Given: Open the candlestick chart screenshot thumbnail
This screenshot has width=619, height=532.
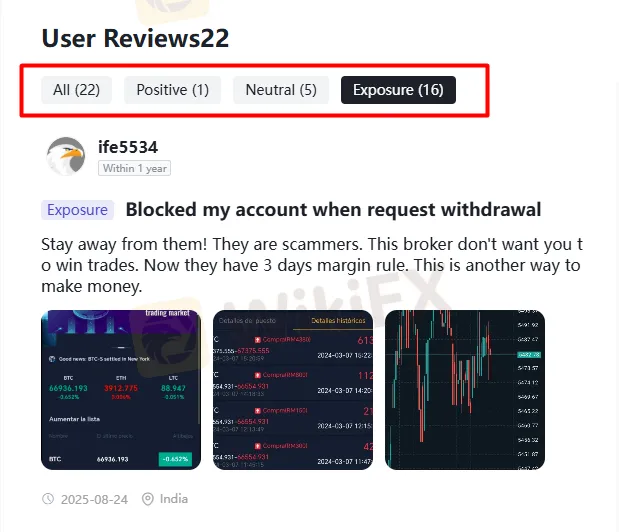Looking at the screenshot, I should [465, 390].
